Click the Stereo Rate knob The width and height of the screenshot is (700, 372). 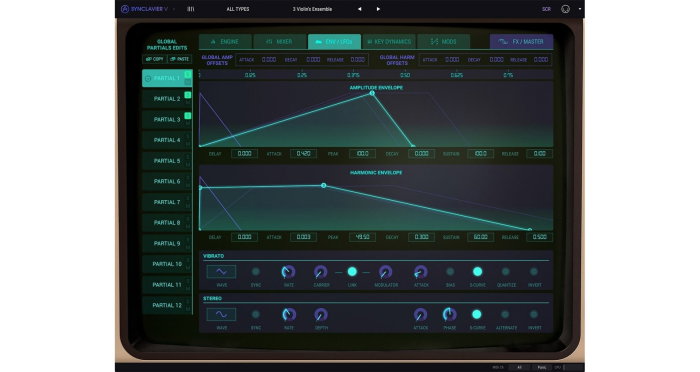point(289,314)
